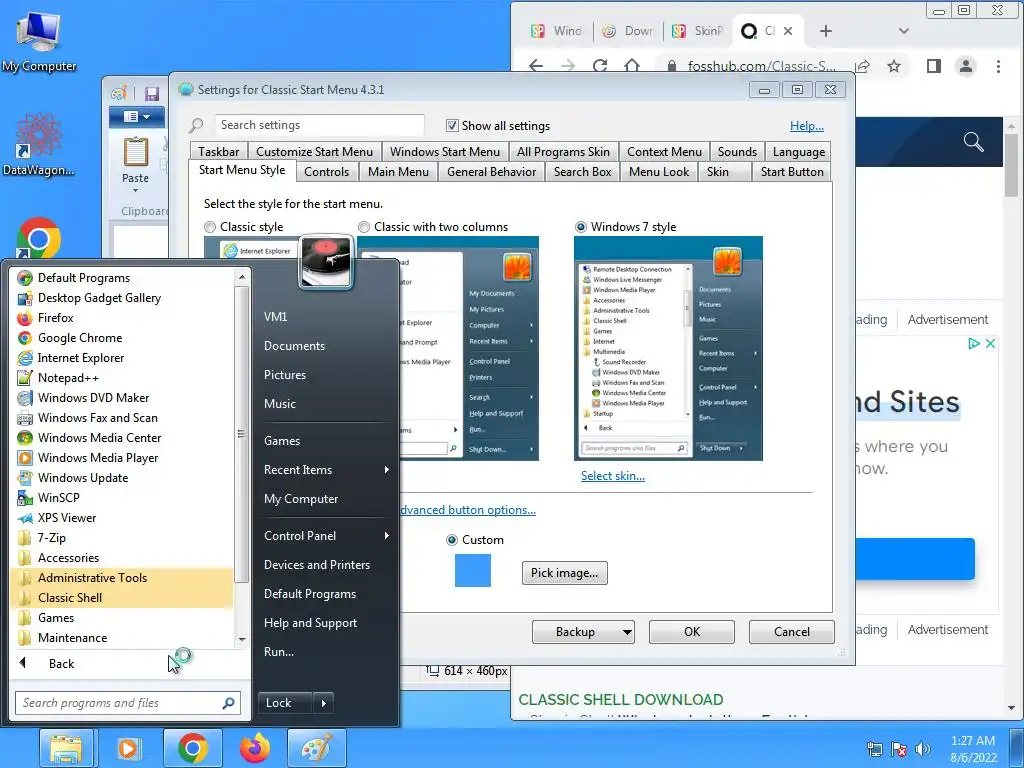Click the start menu user picture

[x=327, y=261]
